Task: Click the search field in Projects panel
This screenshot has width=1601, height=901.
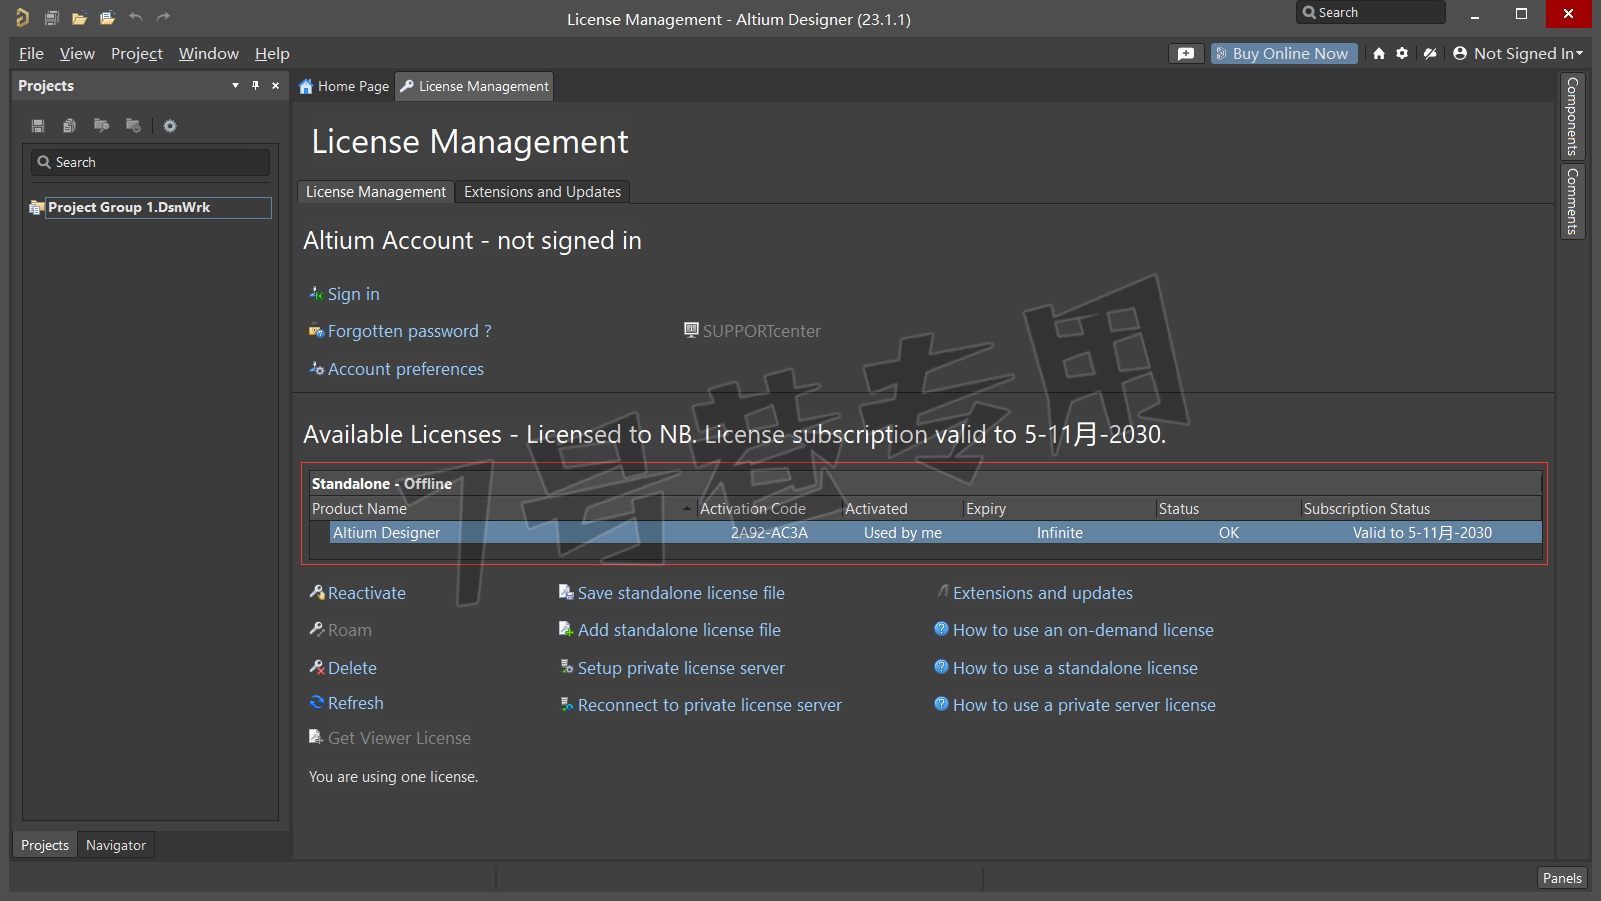Action: pyautogui.click(x=150, y=162)
